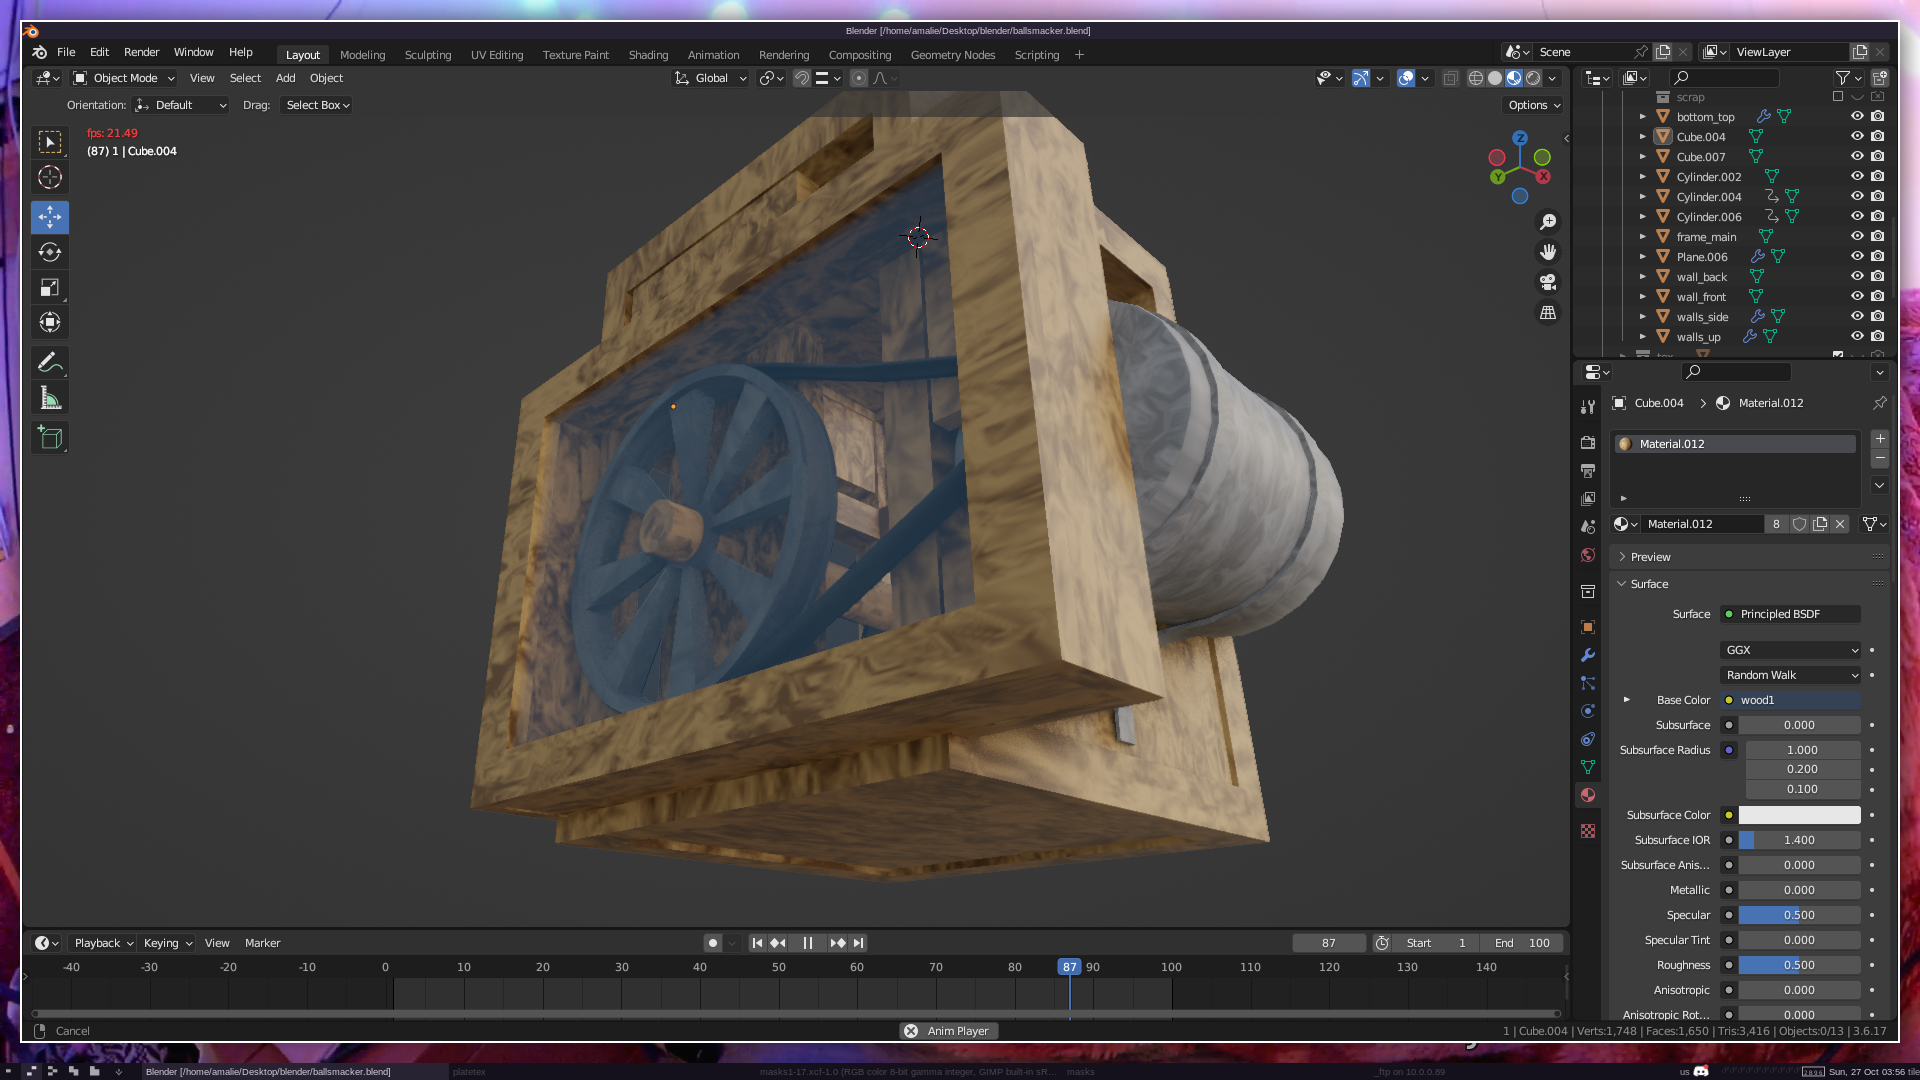This screenshot has width=1920, height=1080.
Task: Open the Render menu
Action: click(141, 52)
